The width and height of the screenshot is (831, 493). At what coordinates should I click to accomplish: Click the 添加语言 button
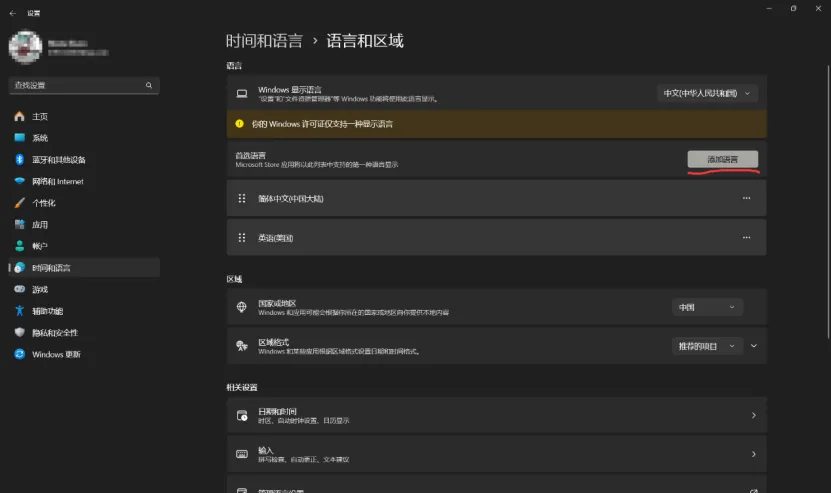[x=722, y=159]
